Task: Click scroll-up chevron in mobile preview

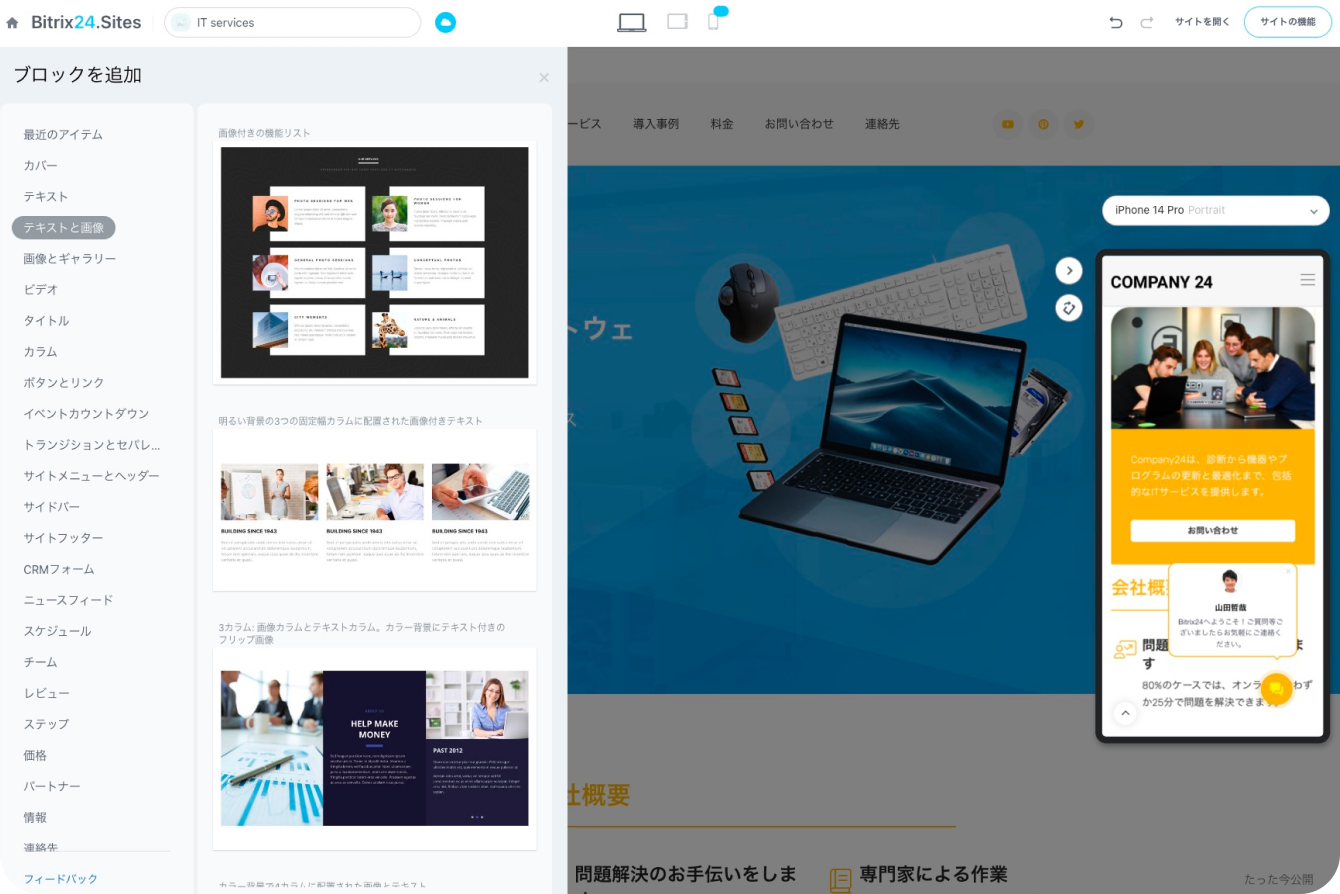Action: (x=1125, y=713)
